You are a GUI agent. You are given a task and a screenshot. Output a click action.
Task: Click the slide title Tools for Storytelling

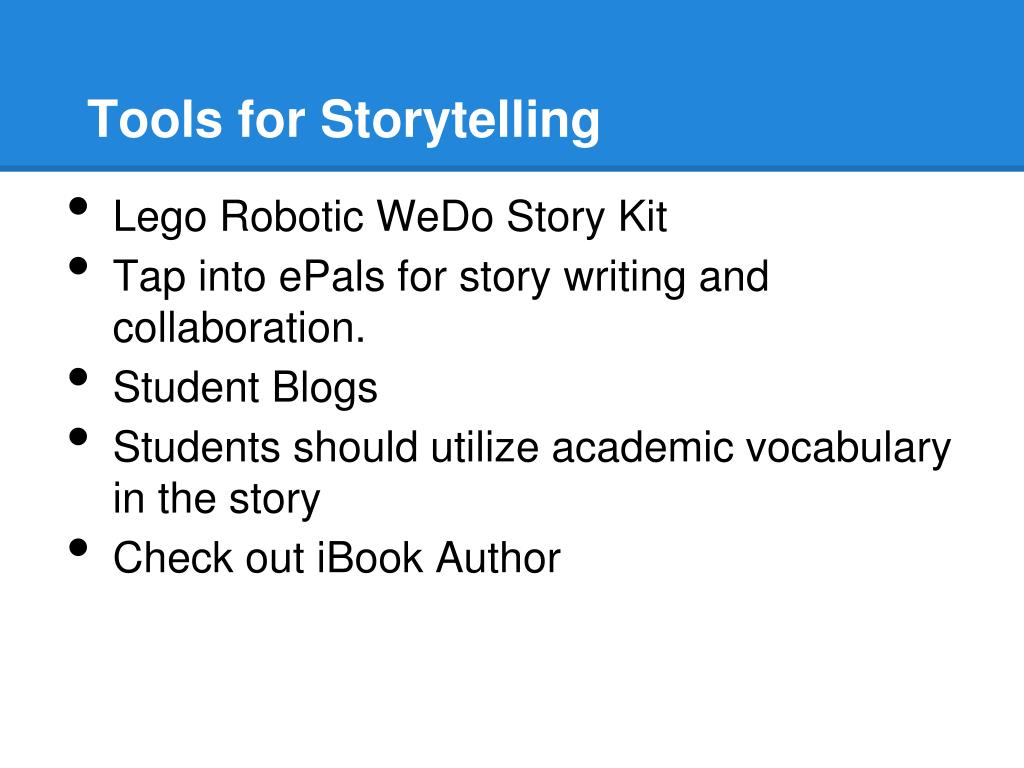(344, 120)
